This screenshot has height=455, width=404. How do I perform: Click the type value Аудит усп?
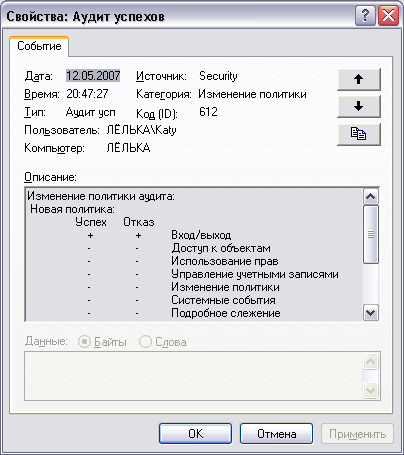click(x=91, y=112)
